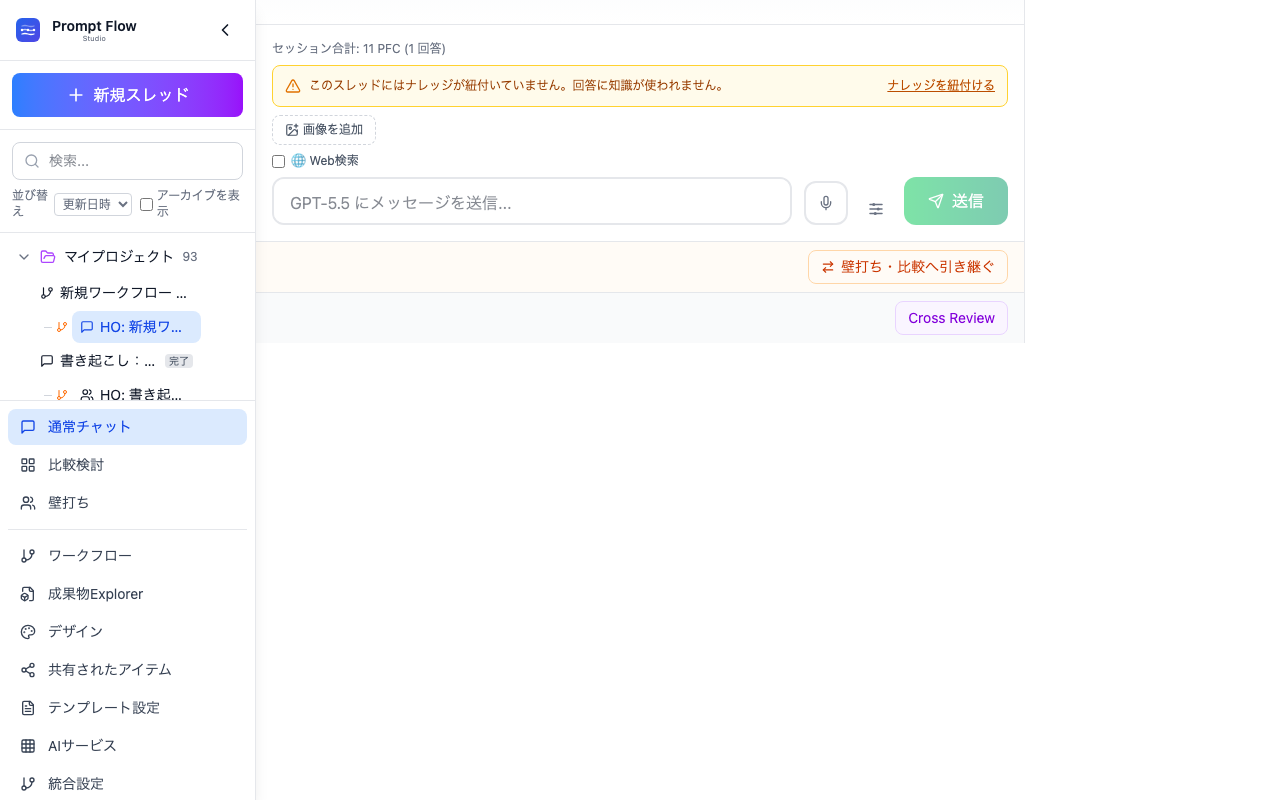
Task: Click the 壁打ち people icon
Action: click(28, 503)
